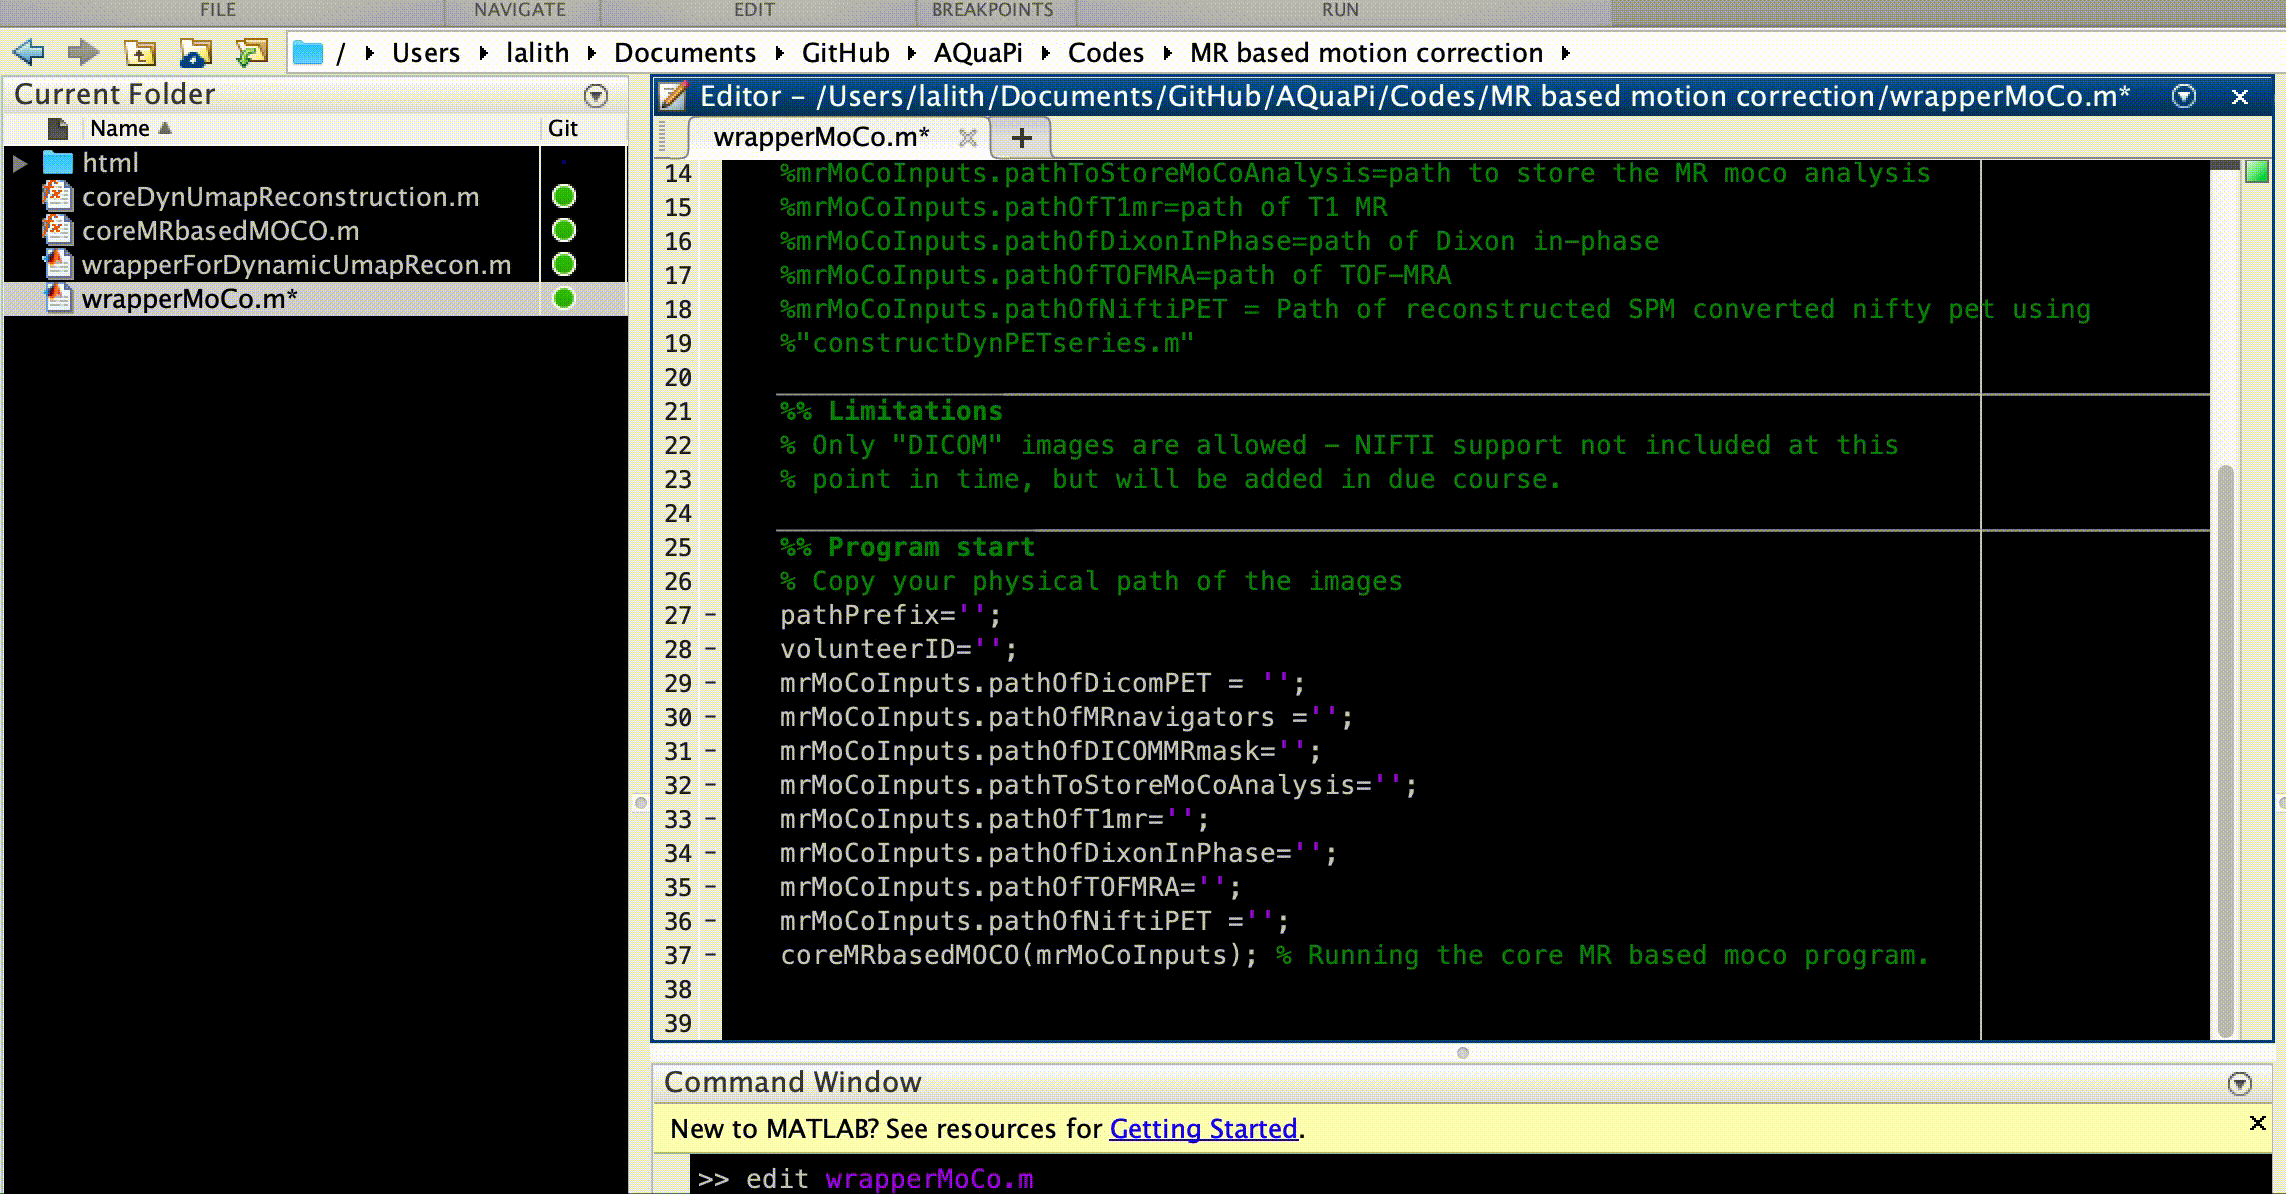The width and height of the screenshot is (2286, 1194).
Task: Click the forward navigation arrow
Action: point(84,53)
